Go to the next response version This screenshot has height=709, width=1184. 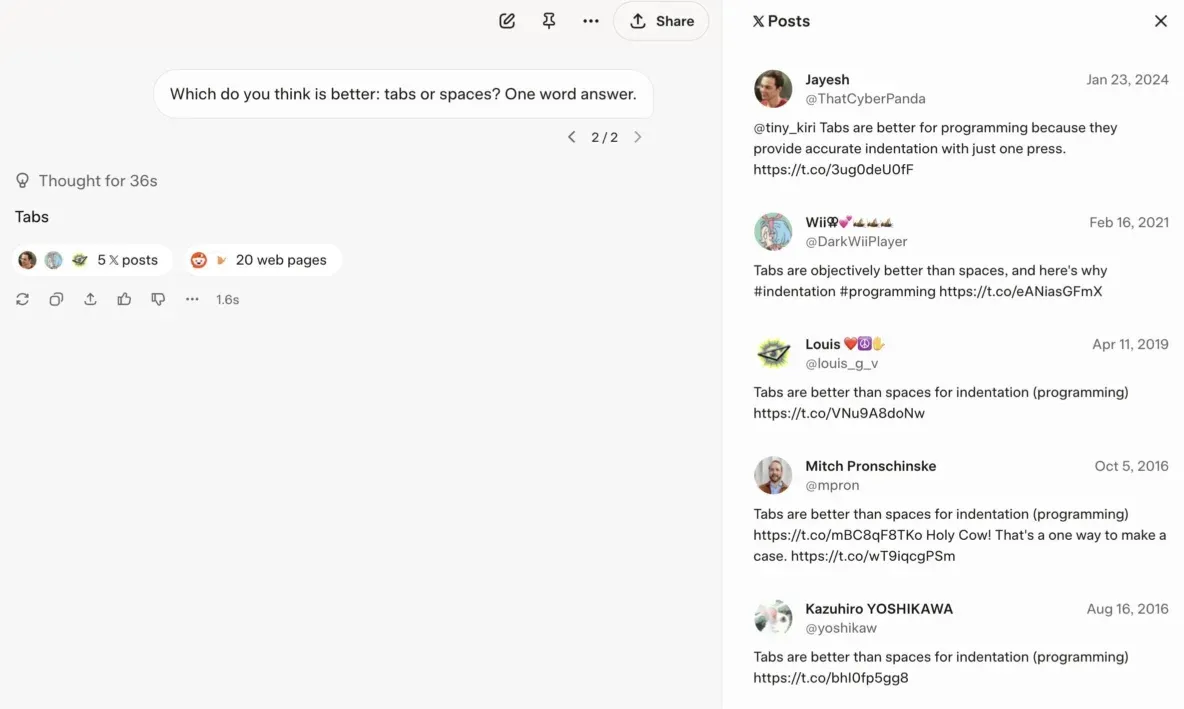coord(638,137)
